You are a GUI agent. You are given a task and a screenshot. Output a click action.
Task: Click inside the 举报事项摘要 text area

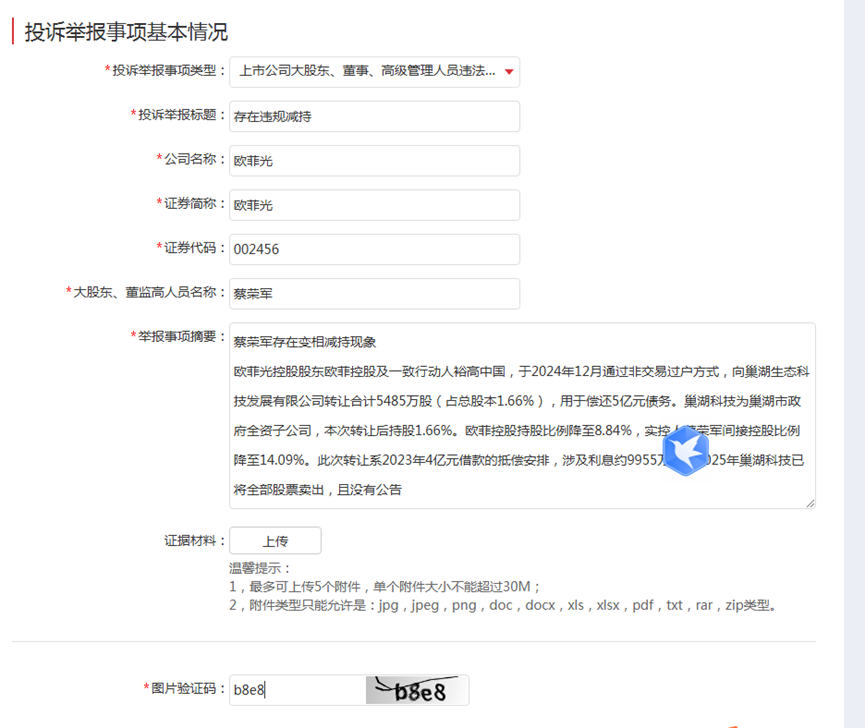pos(522,415)
